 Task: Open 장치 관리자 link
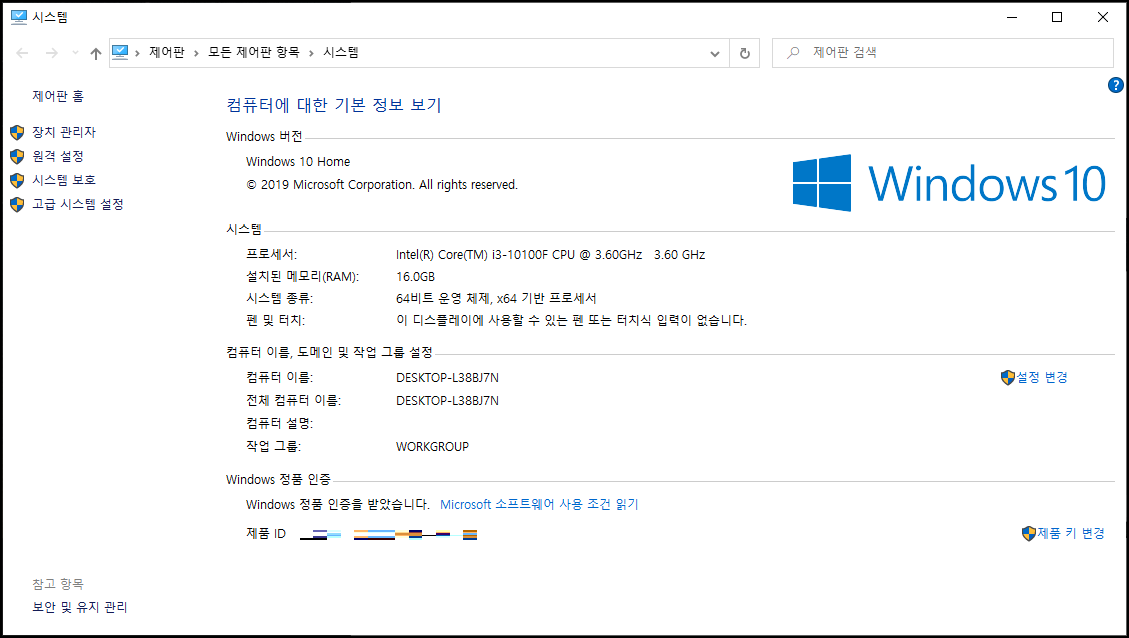point(63,132)
